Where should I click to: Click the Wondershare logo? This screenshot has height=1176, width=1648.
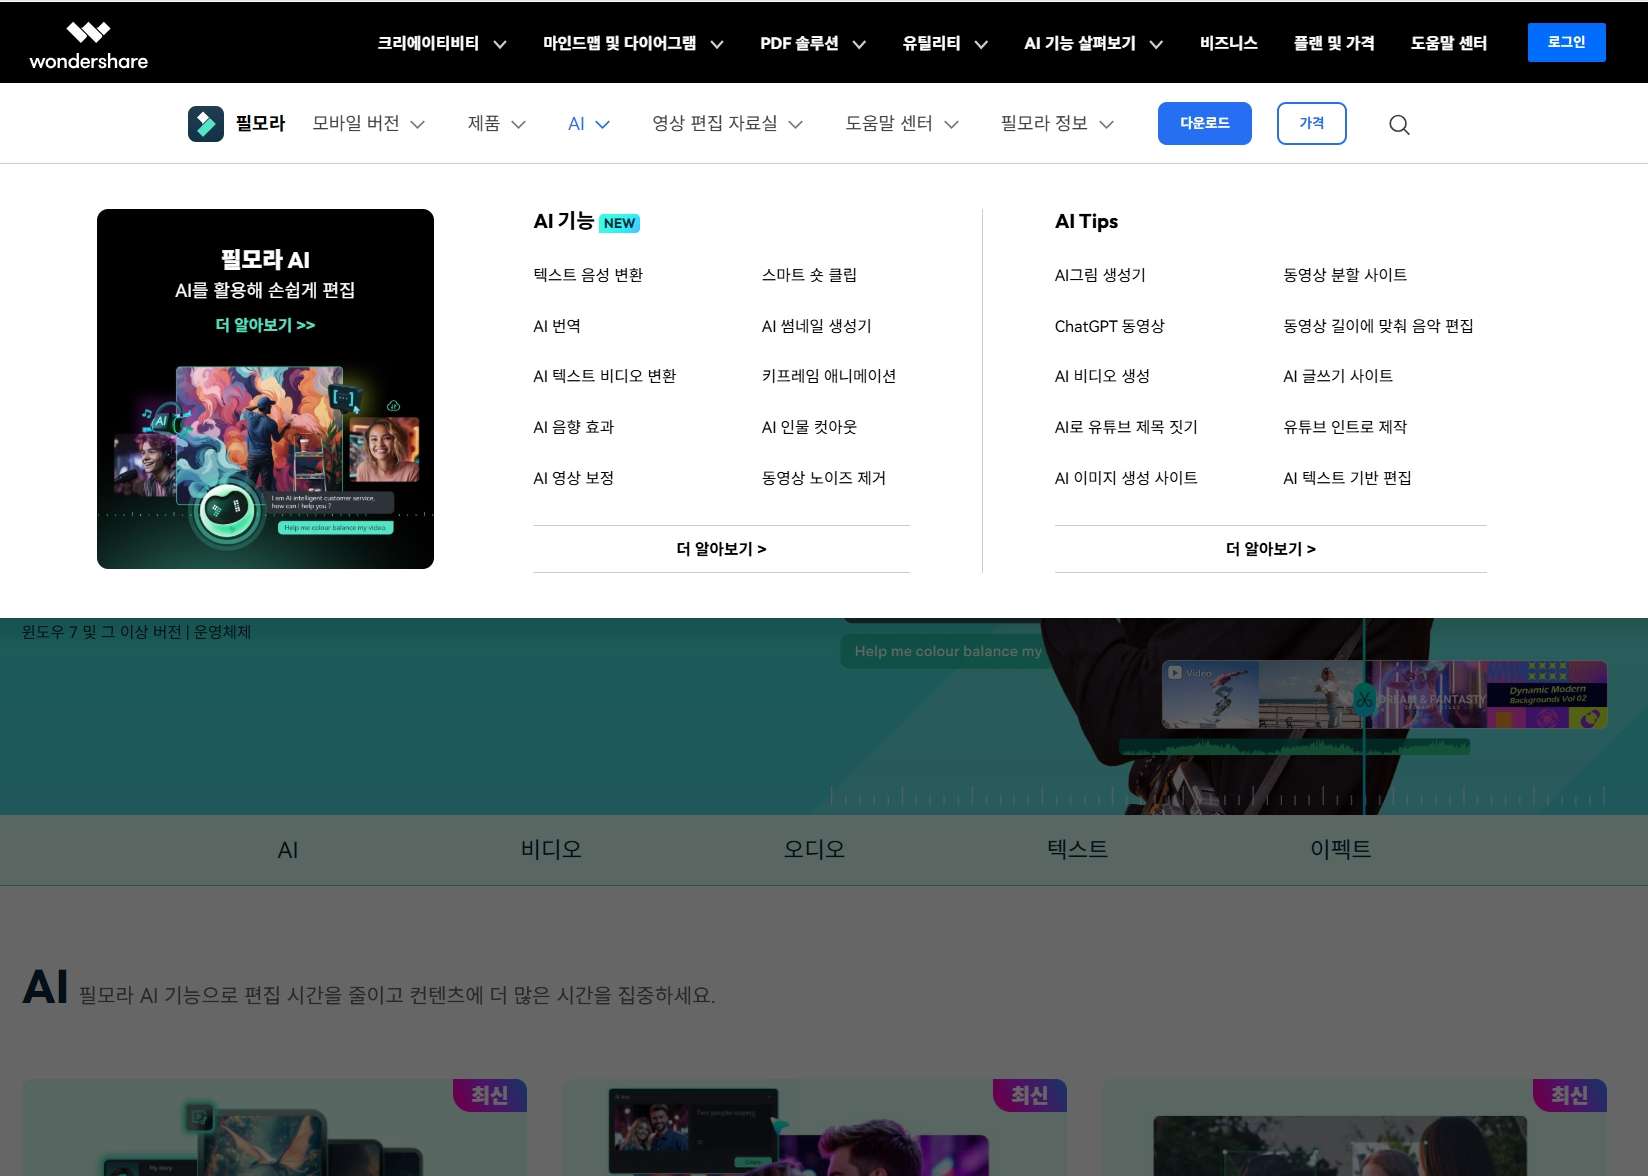point(88,46)
